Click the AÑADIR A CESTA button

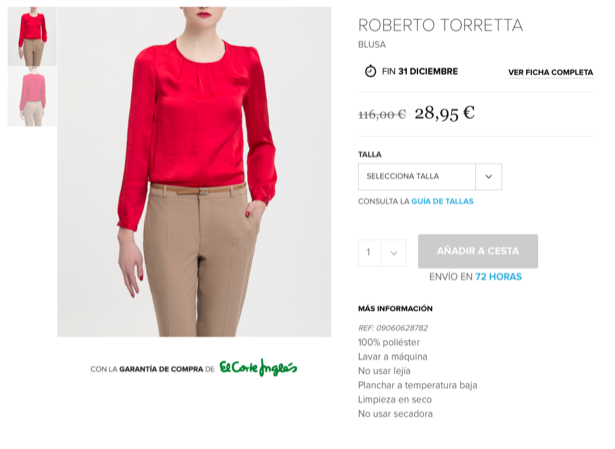(478, 251)
